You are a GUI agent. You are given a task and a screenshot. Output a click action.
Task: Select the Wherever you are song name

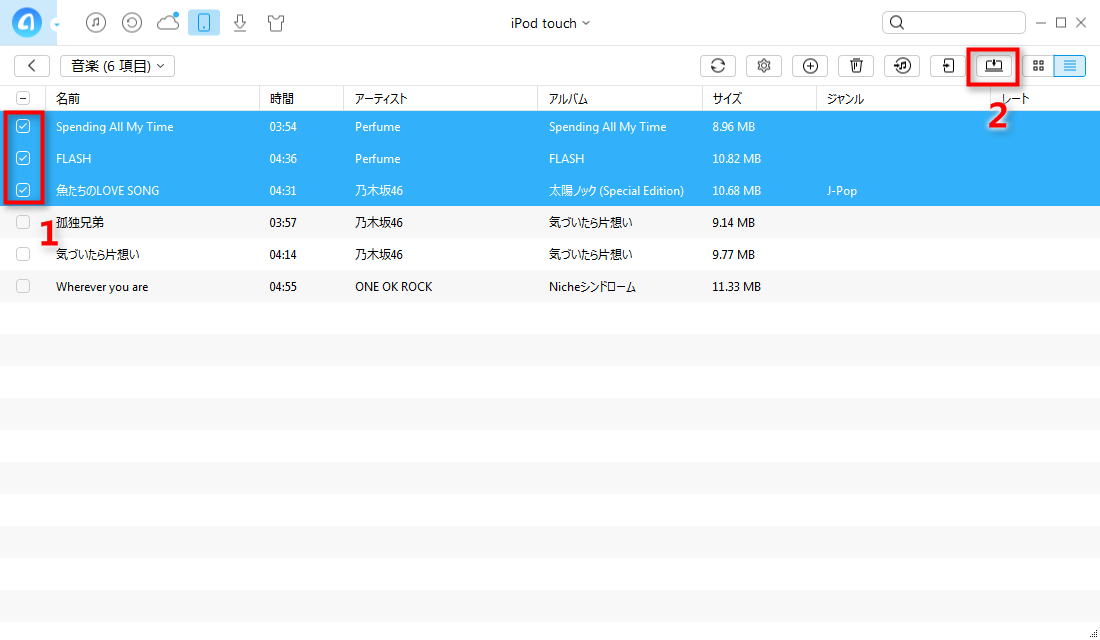102,287
